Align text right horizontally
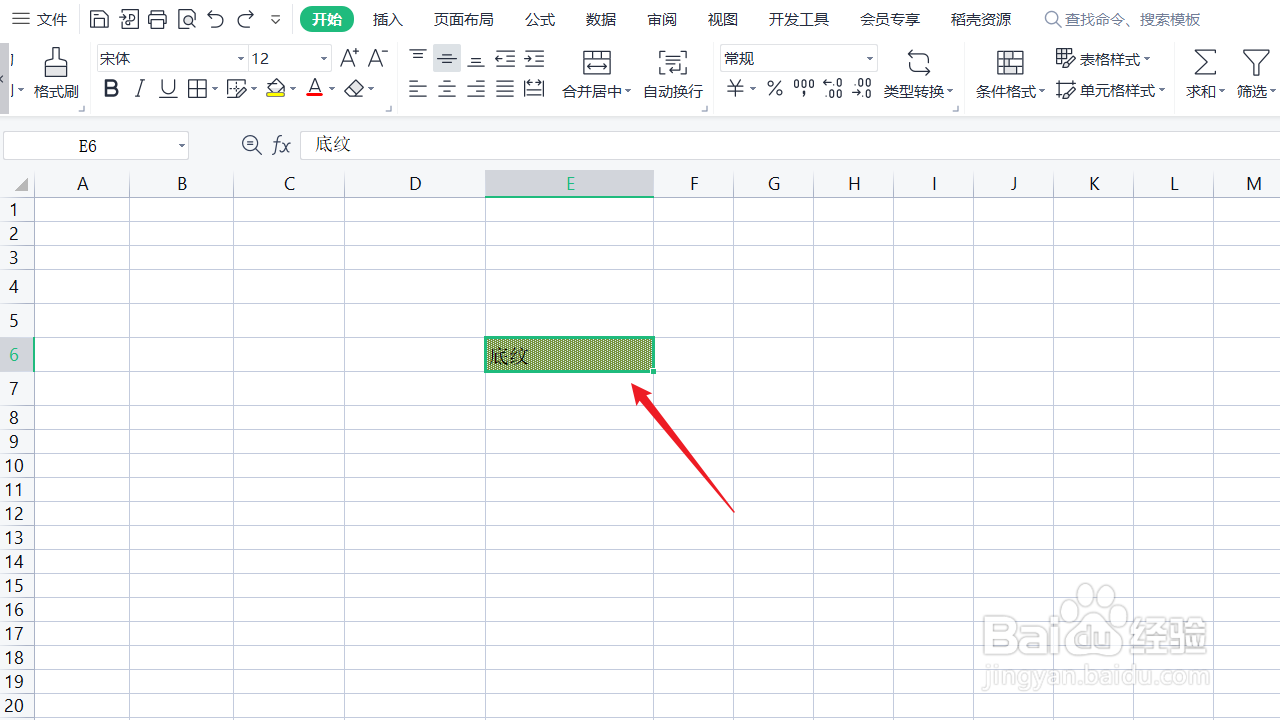The height and width of the screenshot is (720, 1280). click(476, 89)
